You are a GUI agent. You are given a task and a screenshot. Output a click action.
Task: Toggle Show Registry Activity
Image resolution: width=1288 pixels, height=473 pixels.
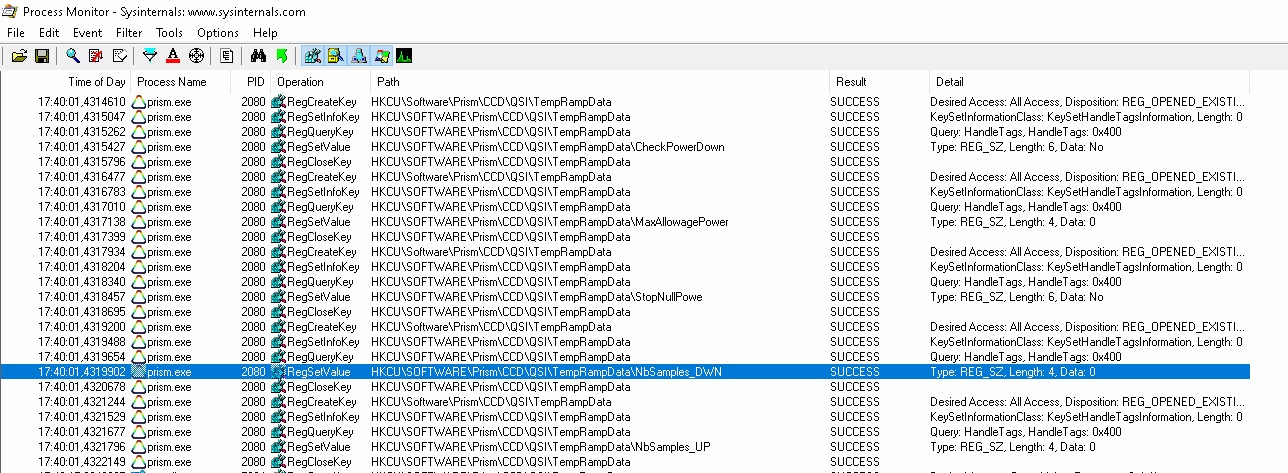[x=312, y=56]
